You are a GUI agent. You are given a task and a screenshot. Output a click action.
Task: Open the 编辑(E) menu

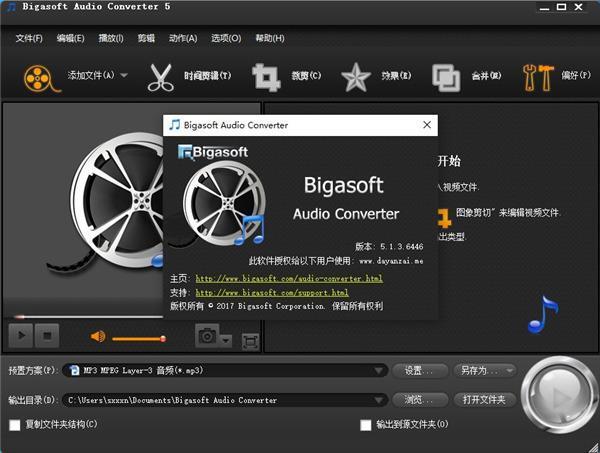70,38
